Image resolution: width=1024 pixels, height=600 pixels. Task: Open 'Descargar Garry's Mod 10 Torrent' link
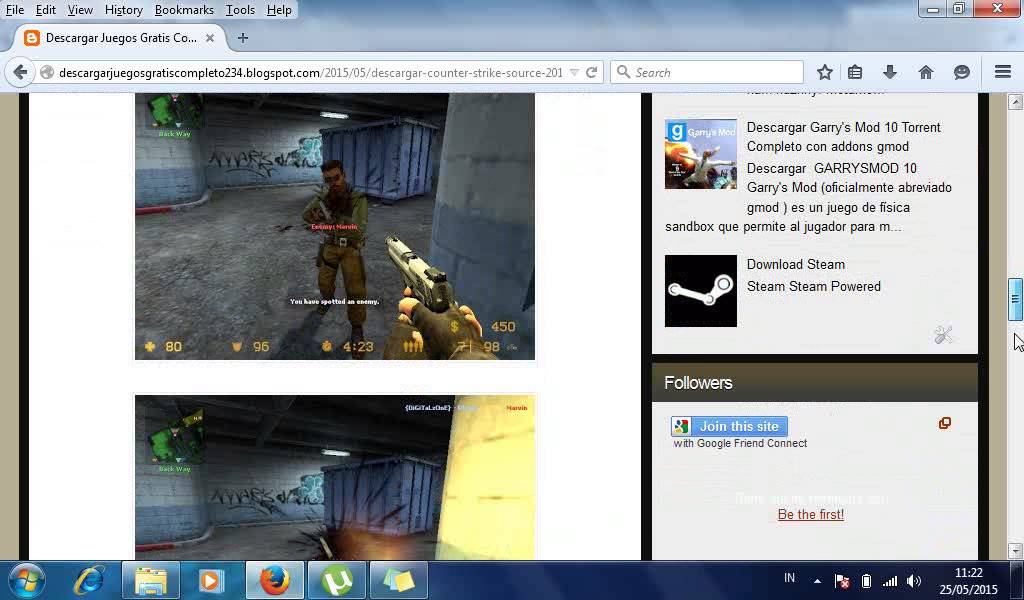(x=843, y=136)
